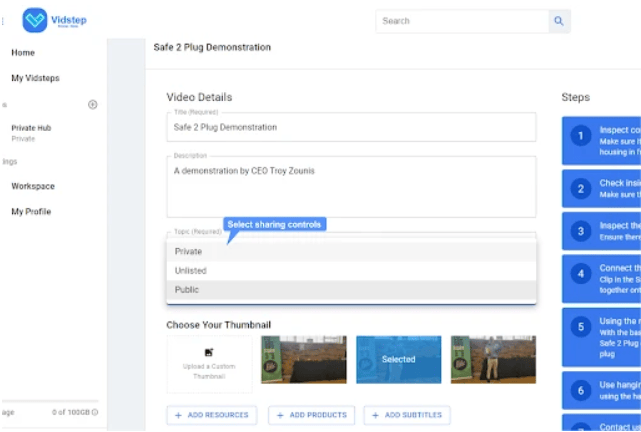Viewport: 641px width, 432px height.
Task: Select step 1 number circle
Action: pyautogui.click(x=580, y=136)
